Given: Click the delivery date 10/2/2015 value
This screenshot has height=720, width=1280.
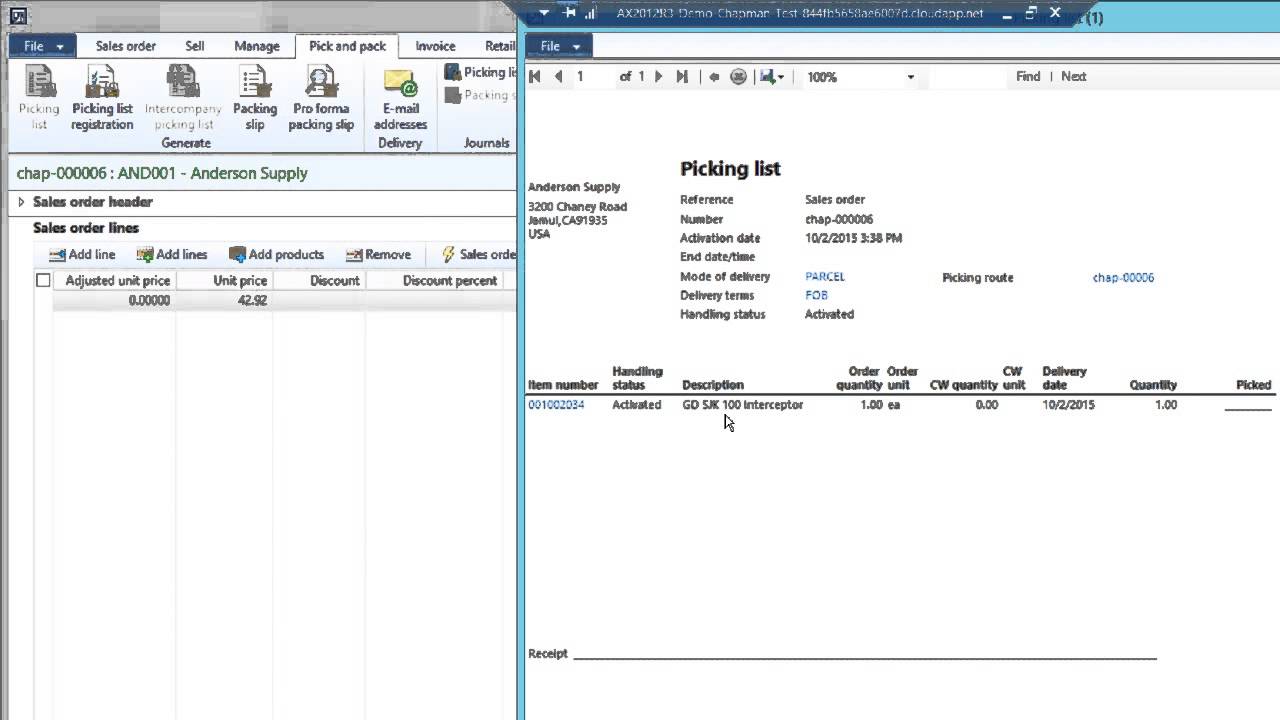Looking at the screenshot, I should point(1068,405).
